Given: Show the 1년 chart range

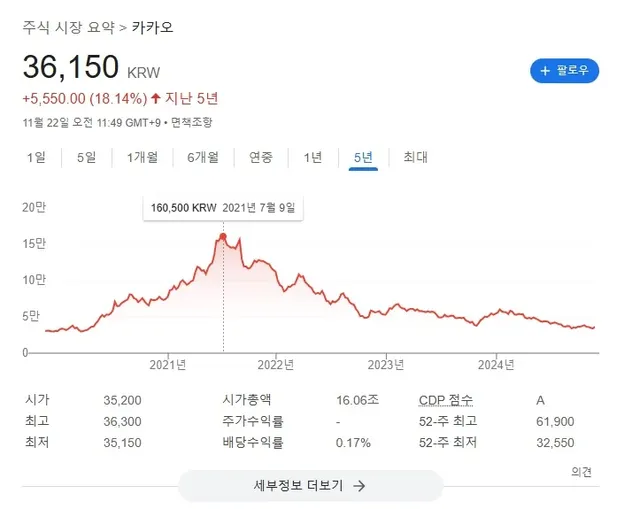Looking at the screenshot, I should click(313, 157).
